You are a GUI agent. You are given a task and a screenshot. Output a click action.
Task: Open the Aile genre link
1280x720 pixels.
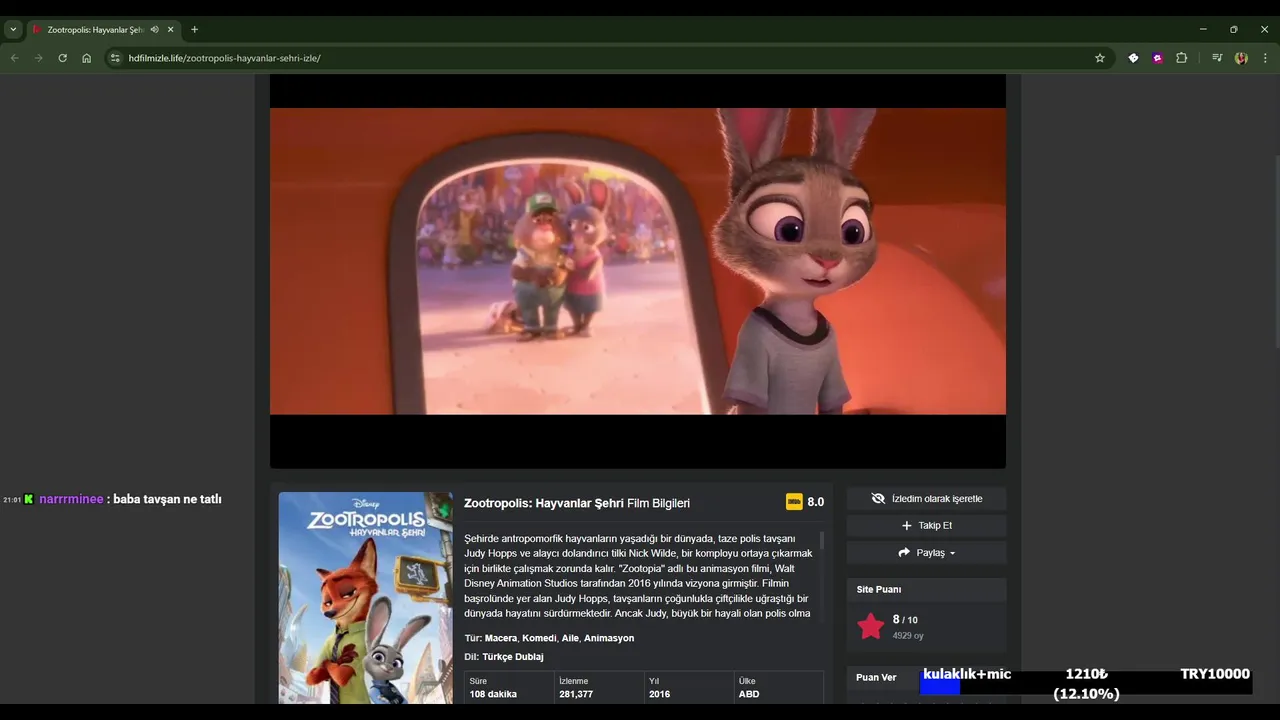point(570,638)
